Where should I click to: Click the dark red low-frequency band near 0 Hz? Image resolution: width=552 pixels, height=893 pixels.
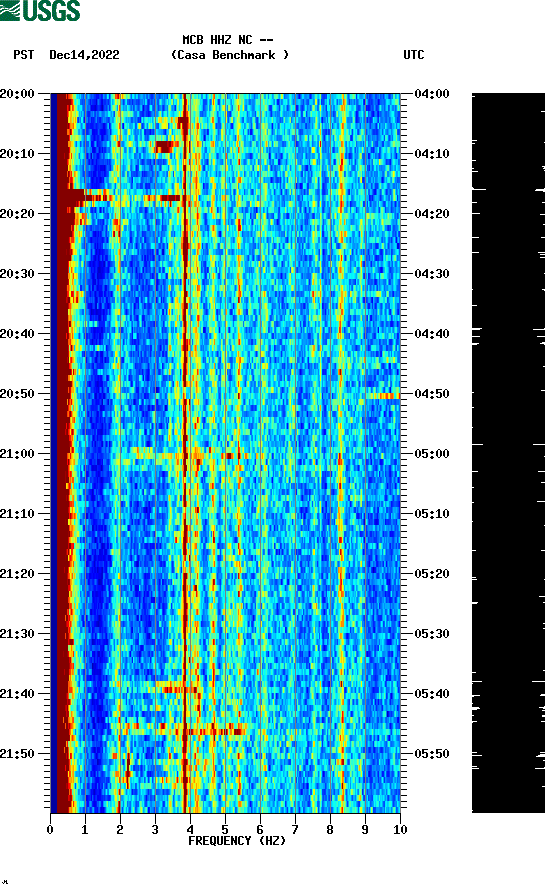[62, 453]
